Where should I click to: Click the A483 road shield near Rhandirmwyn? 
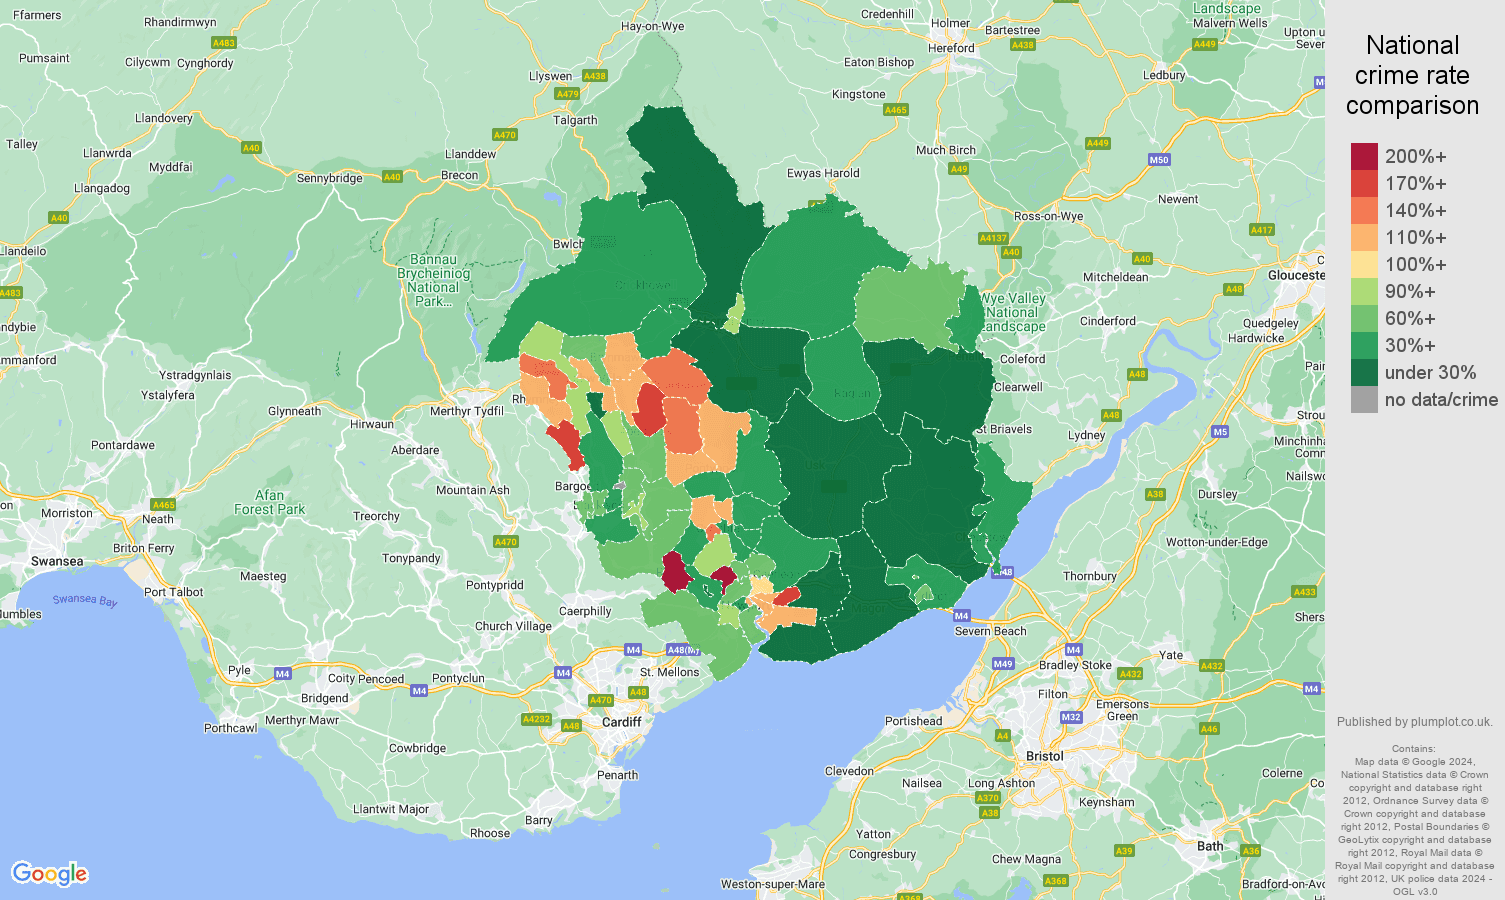click(224, 43)
